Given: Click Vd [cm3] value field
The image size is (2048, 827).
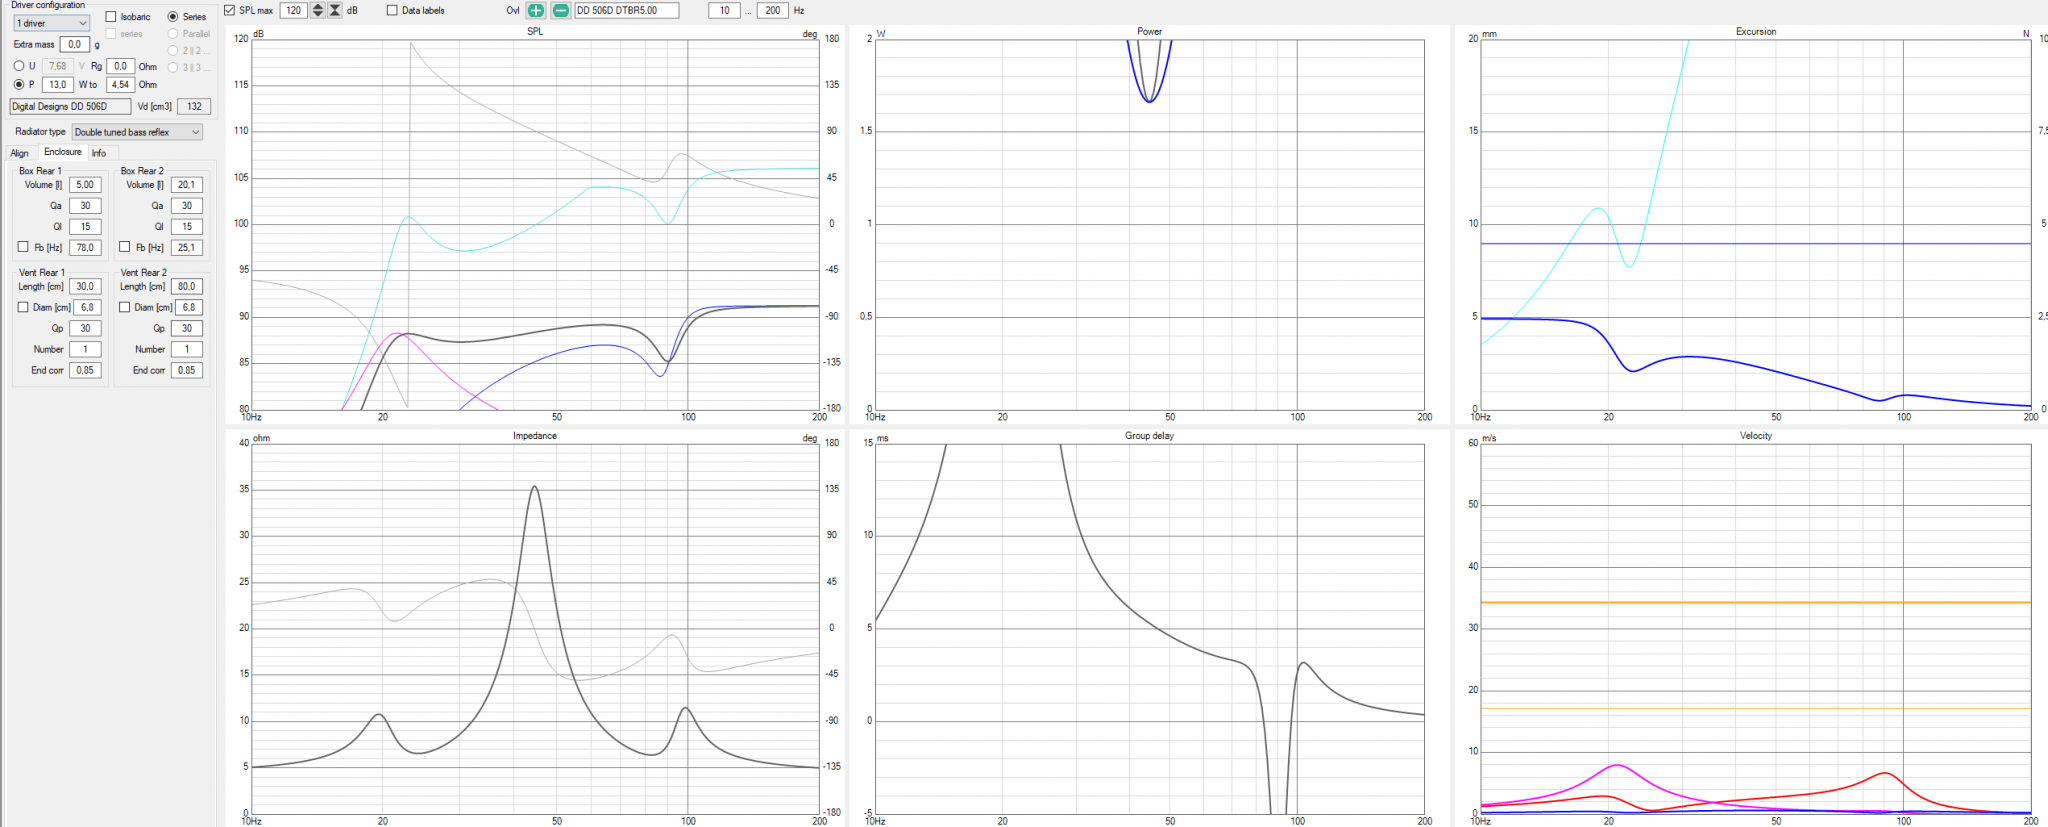Looking at the screenshot, I should pyautogui.click(x=194, y=106).
